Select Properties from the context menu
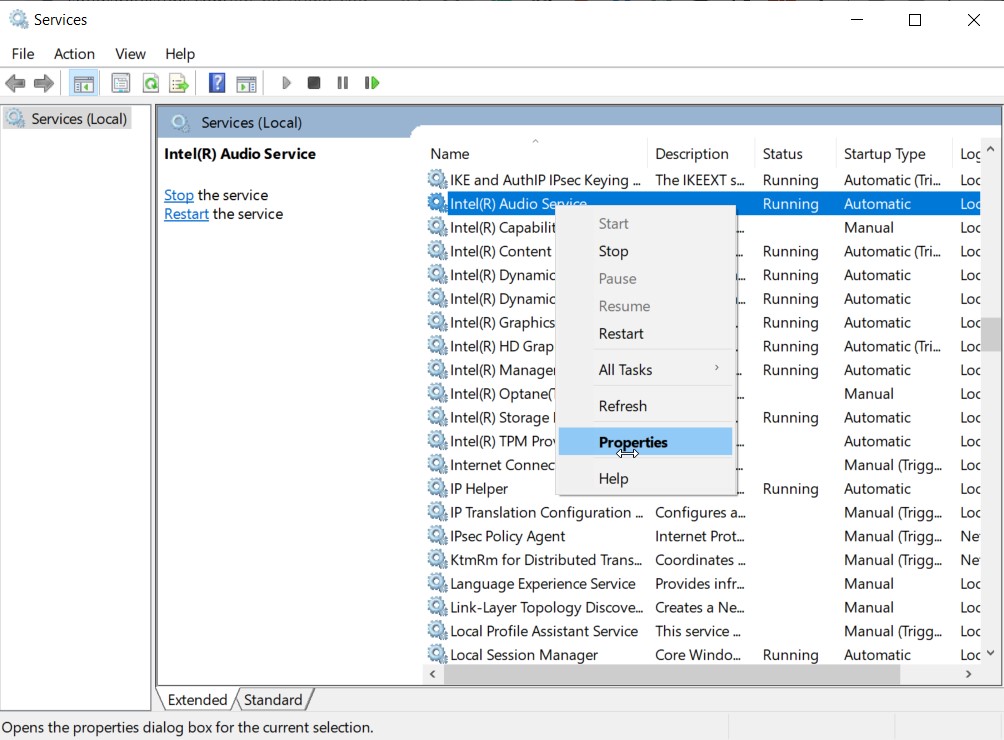The width and height of the screenshot is (1004, 740). pyautogui.click(x=632, y=441)
